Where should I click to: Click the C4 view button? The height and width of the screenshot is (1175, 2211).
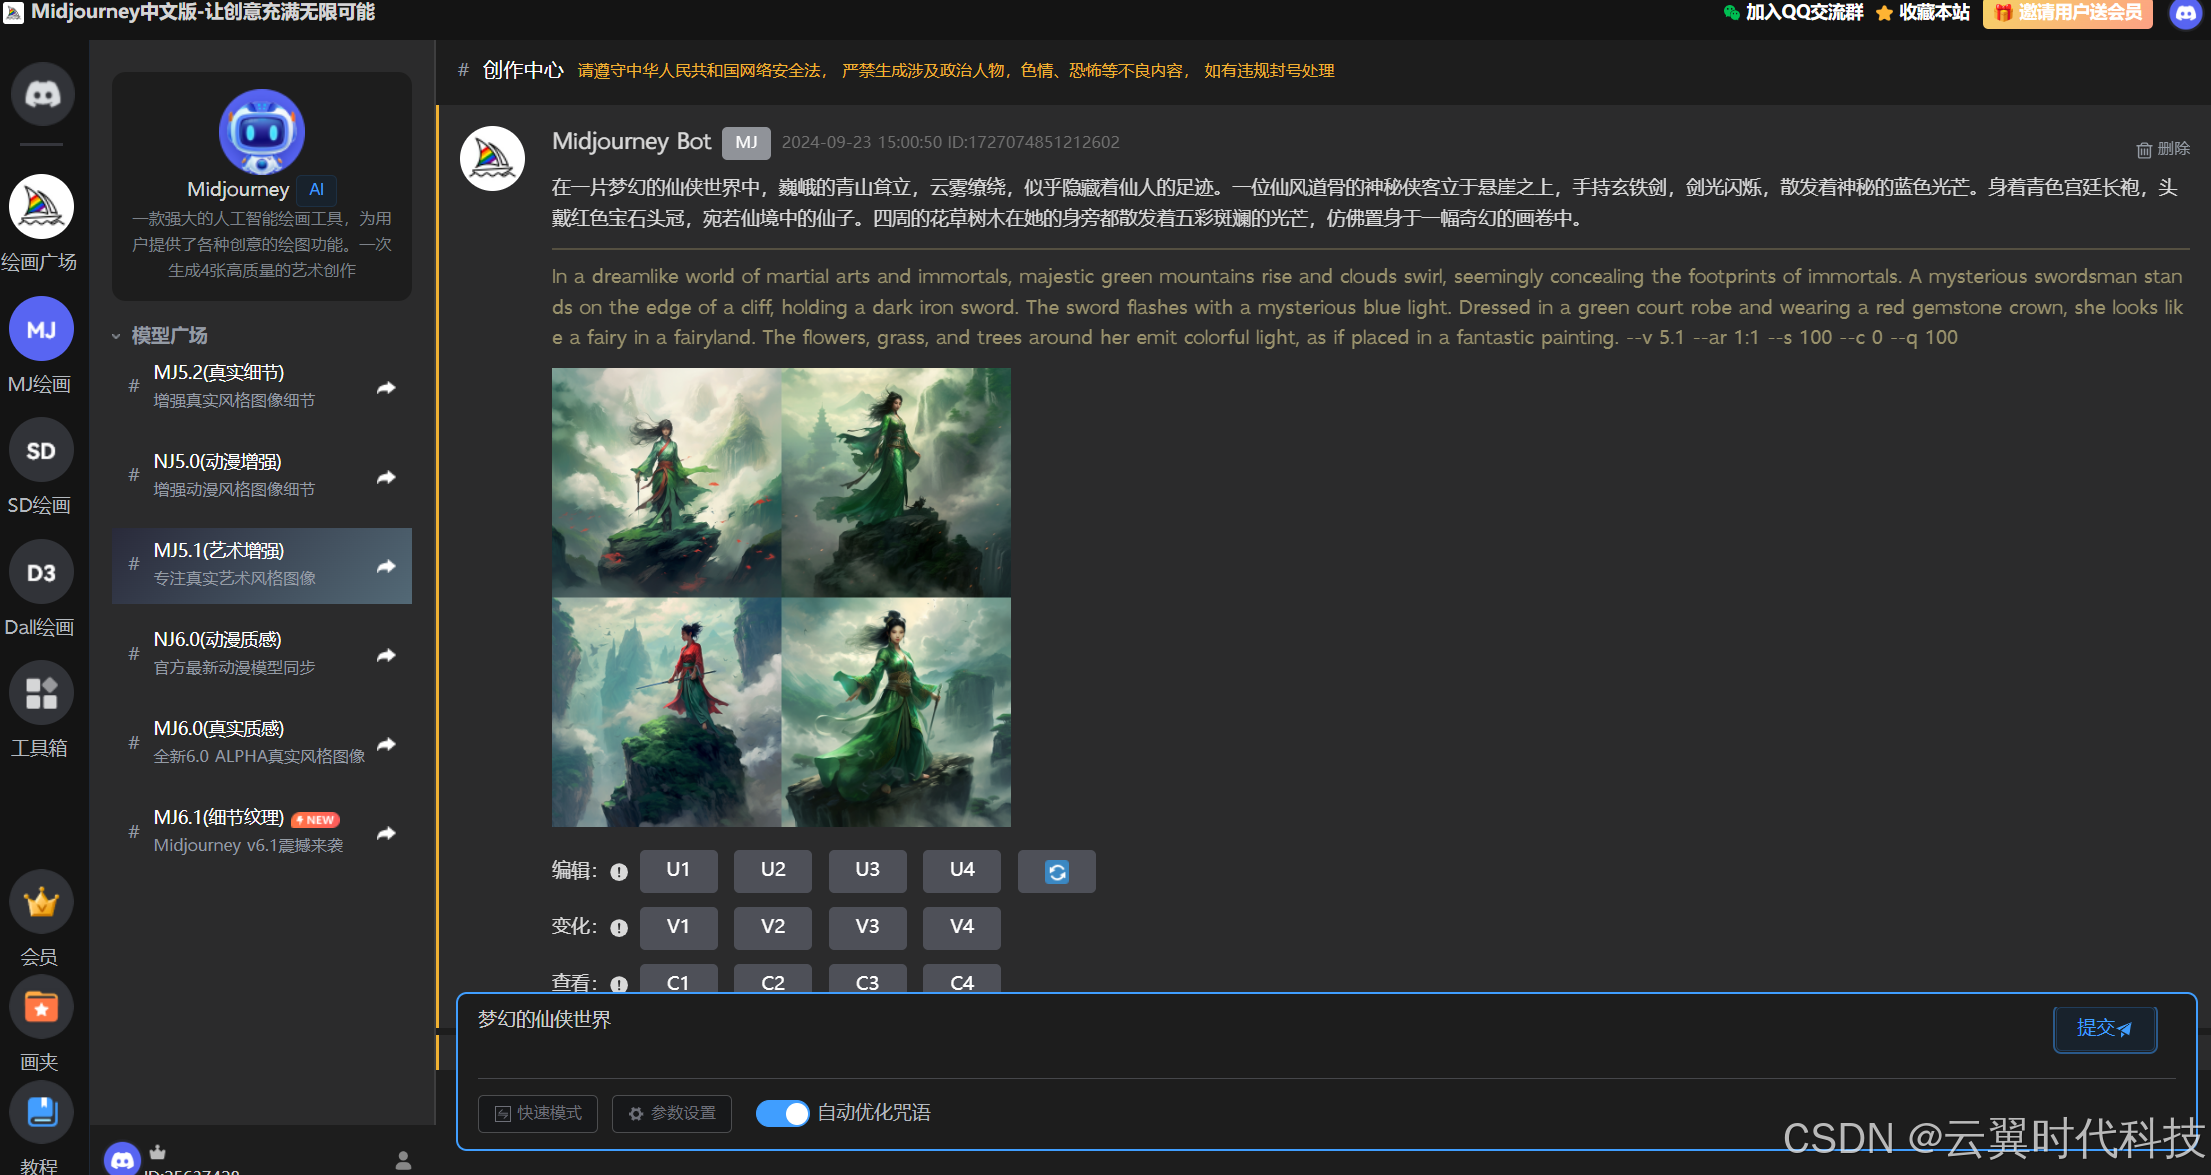coord(962,979)
